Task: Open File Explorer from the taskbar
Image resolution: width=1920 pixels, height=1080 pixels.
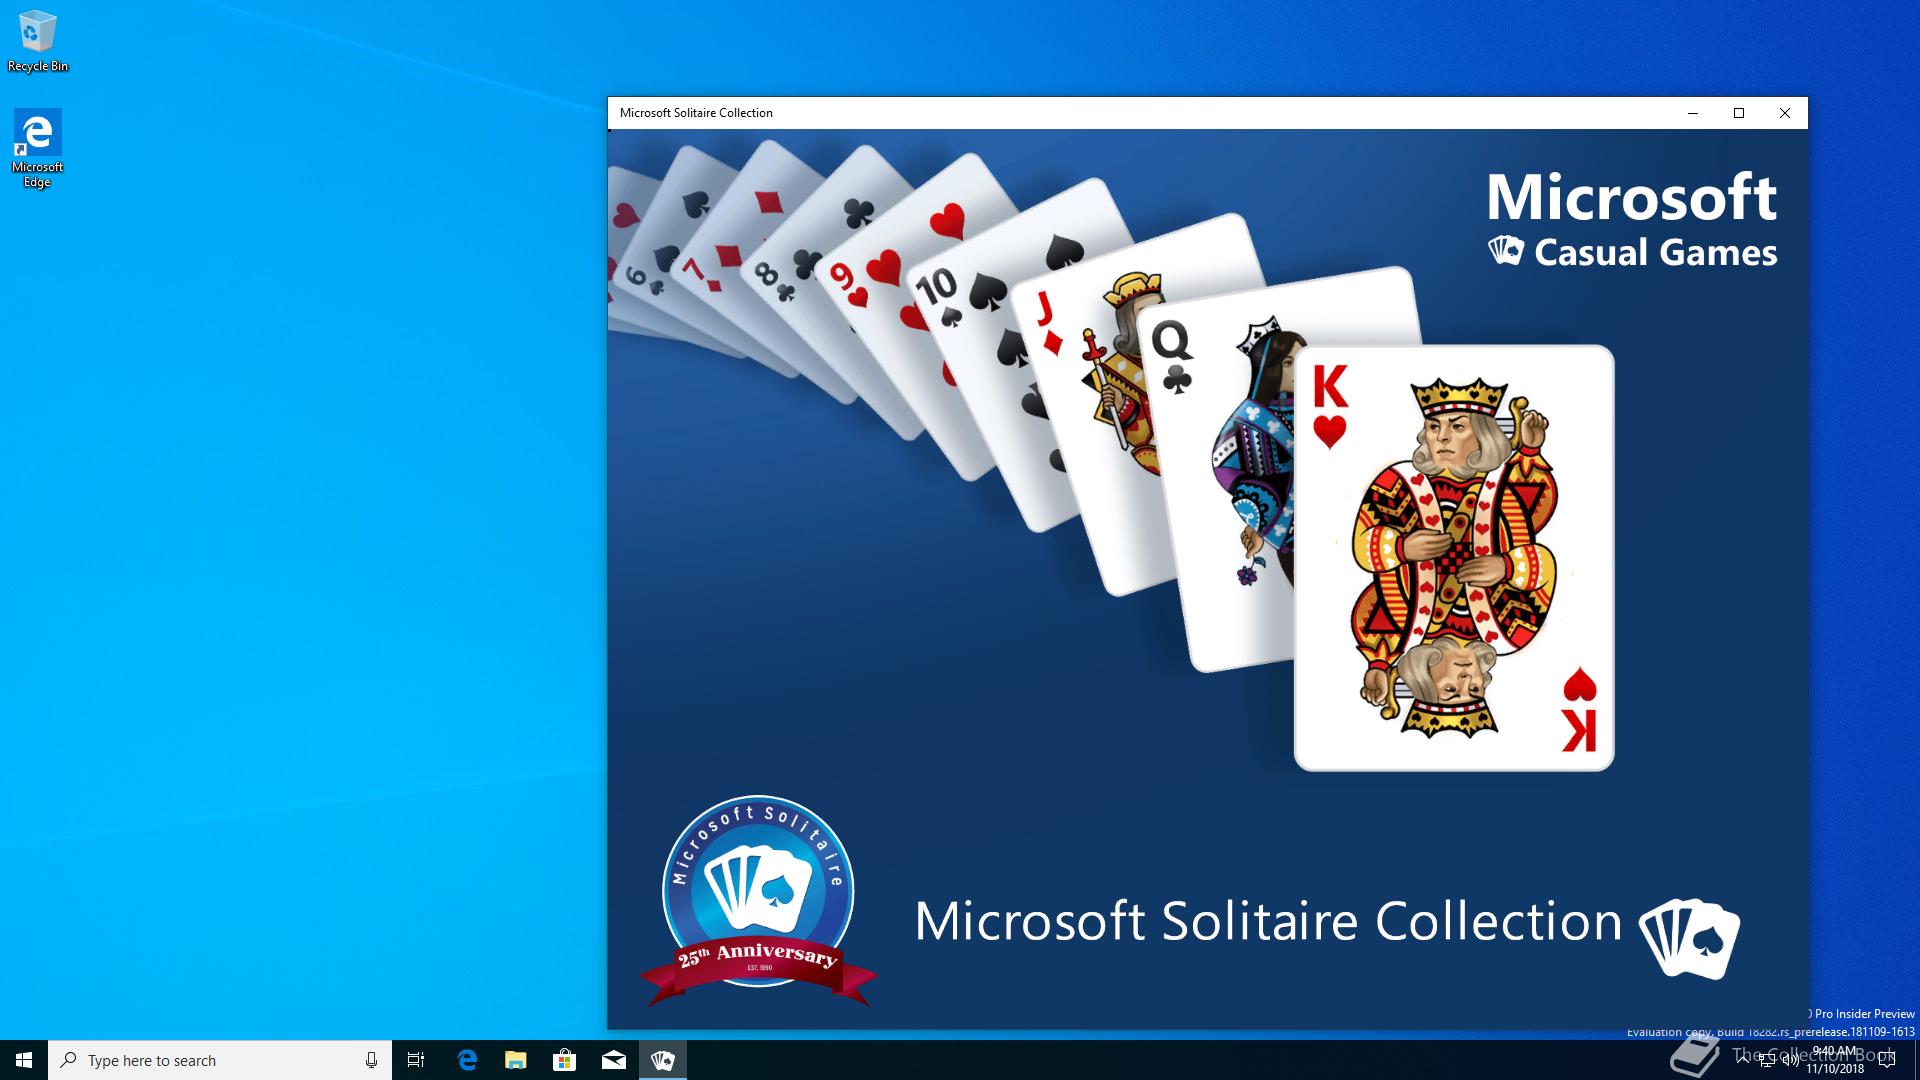Action: click(516, 1060)
